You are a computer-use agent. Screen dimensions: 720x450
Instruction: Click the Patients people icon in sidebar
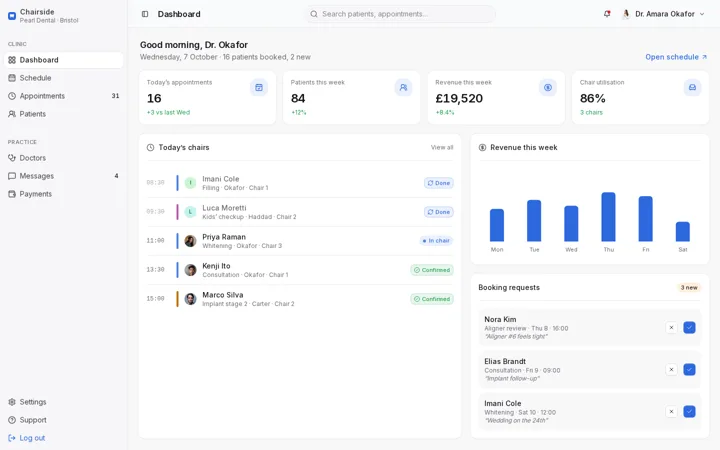click(x=12, y=114)
